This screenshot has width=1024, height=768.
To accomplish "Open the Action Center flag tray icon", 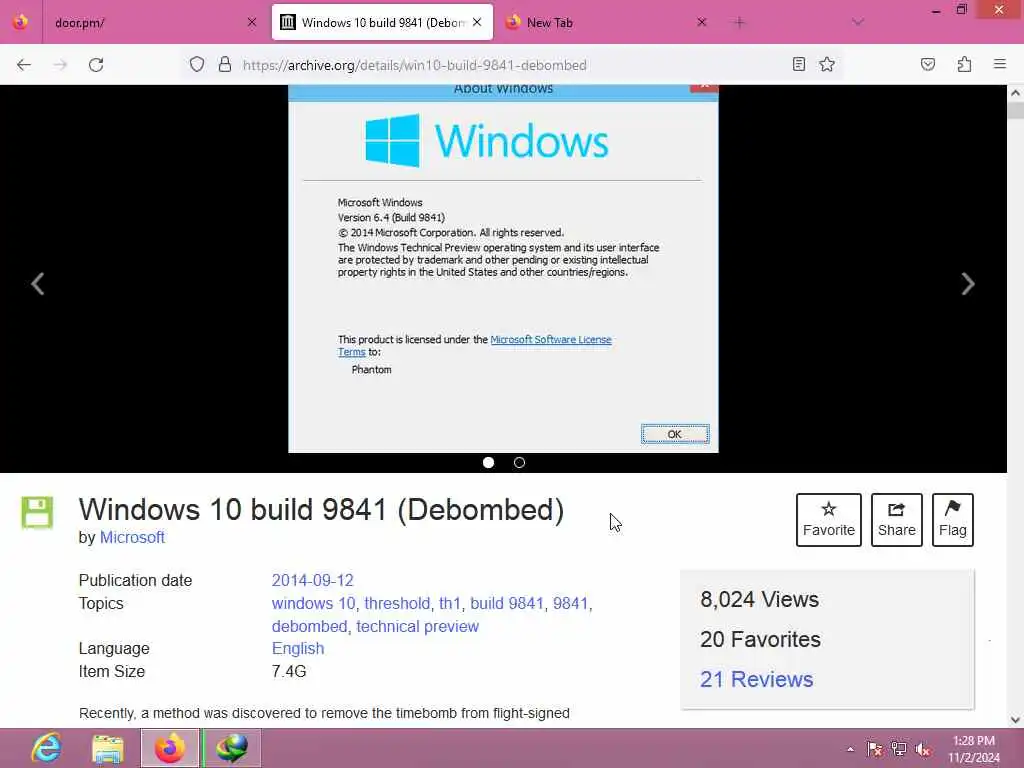I will coord(874,748).
